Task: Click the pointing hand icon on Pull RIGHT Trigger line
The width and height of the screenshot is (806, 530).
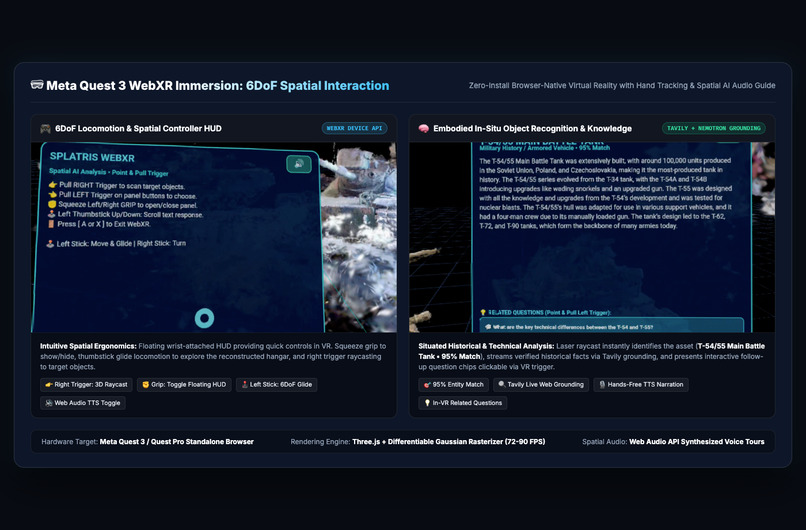Action: point(52,185)
